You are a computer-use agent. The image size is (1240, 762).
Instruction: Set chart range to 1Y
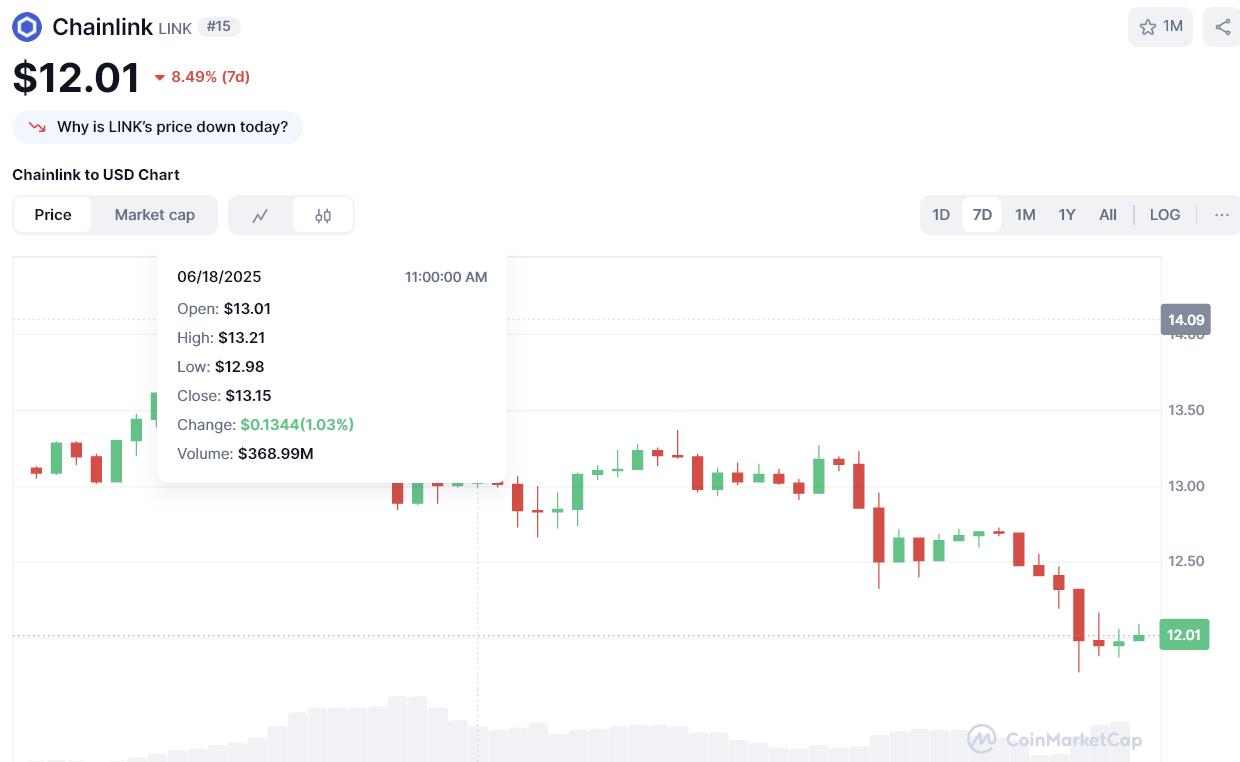tap(1067, 215)
